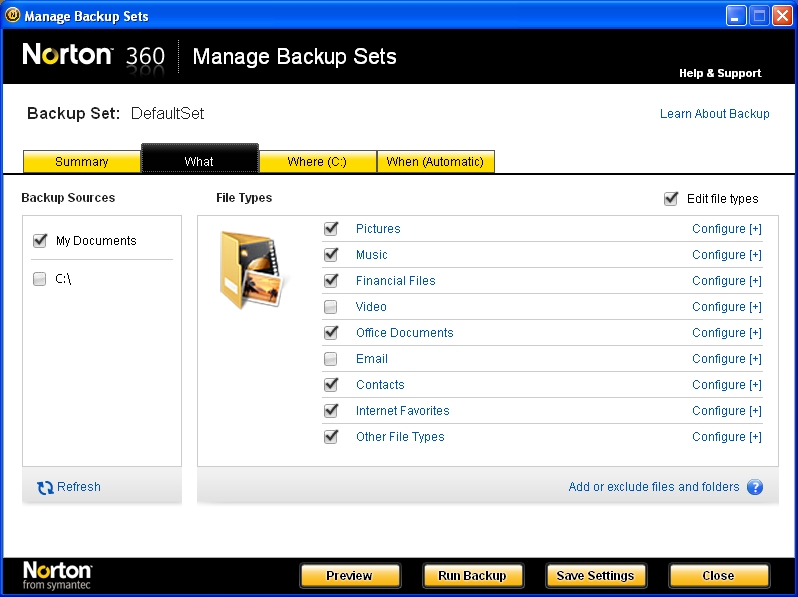The height and width of the screenshot is (597, 798).
Task: Expand Configure [+] for Financial Files
Action: 727,281
